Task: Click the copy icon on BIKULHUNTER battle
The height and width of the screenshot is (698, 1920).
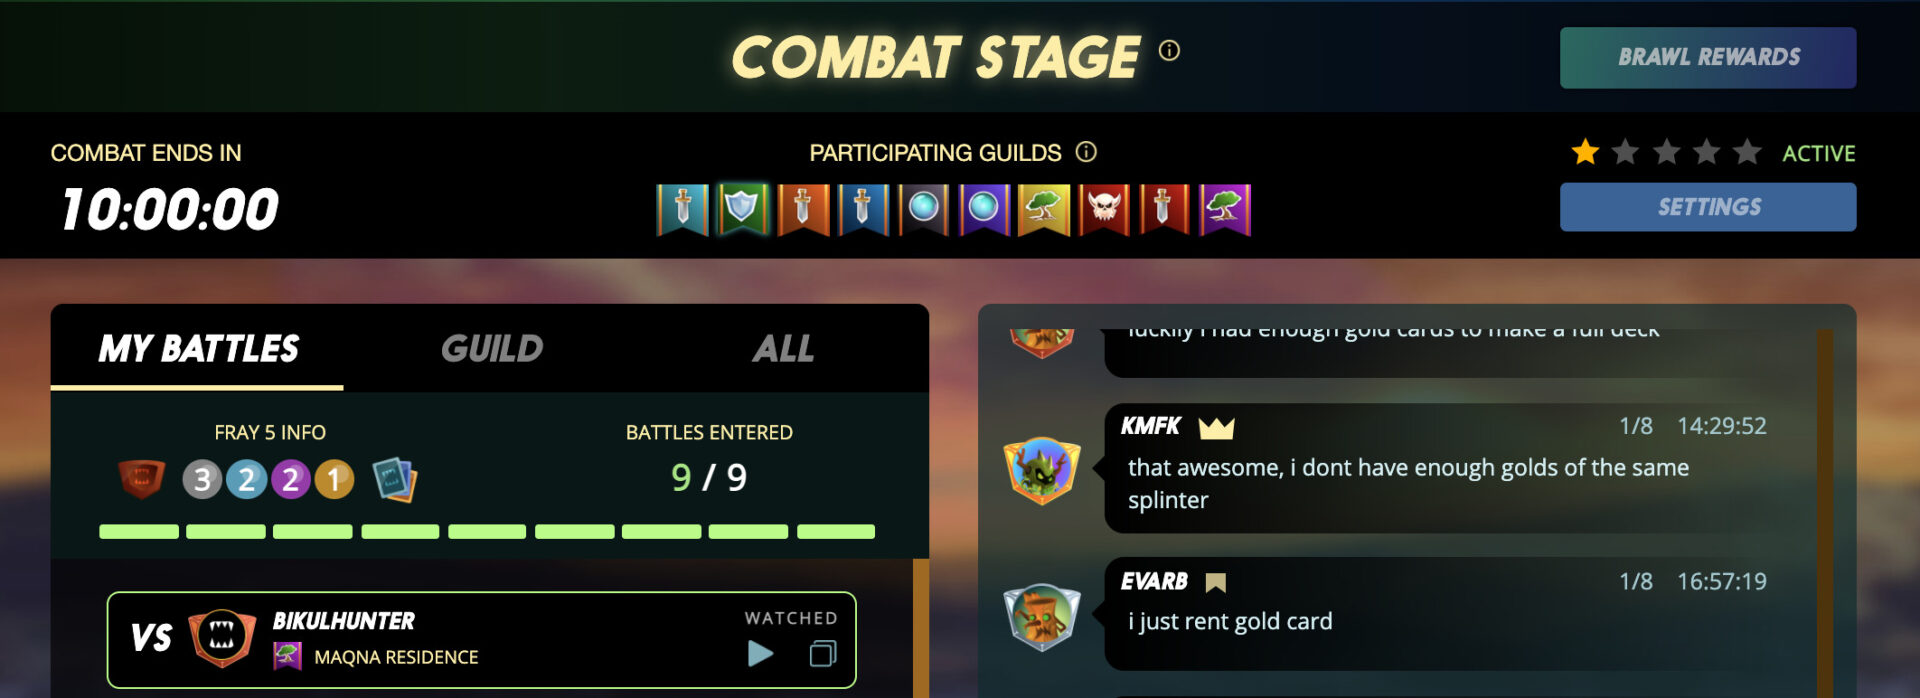Action: tap(822, 654)
